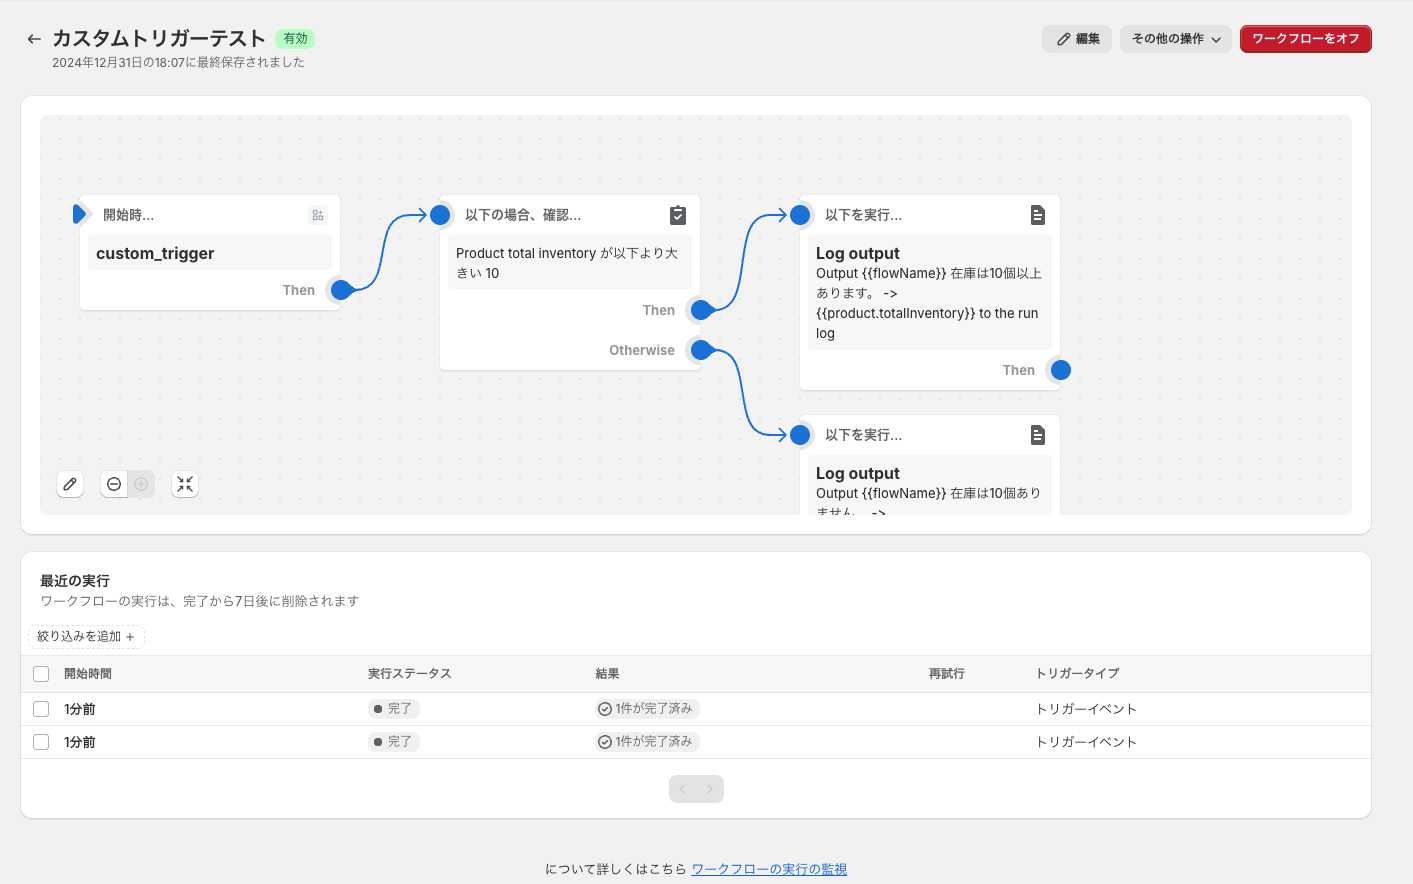This screenshot has width=1413, height=884.
Task: Click first row's 完了 status badge
Action: click(393, 709)
